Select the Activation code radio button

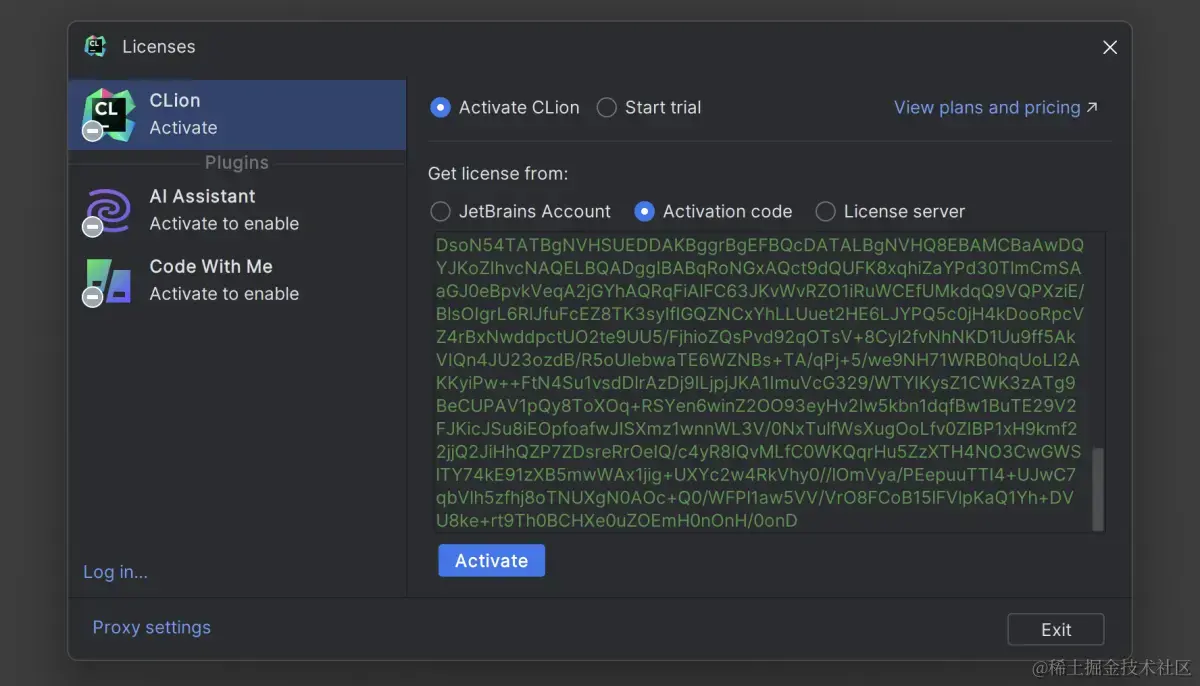pos(644,211)
